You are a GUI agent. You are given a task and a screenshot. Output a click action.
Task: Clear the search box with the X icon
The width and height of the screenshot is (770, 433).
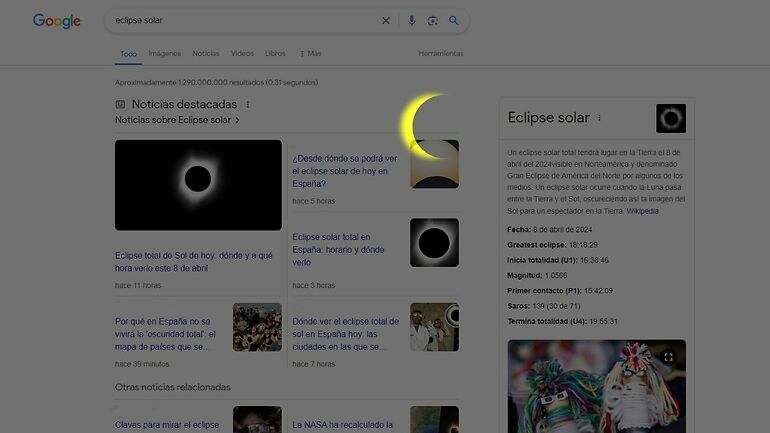[x=386, y=21]
